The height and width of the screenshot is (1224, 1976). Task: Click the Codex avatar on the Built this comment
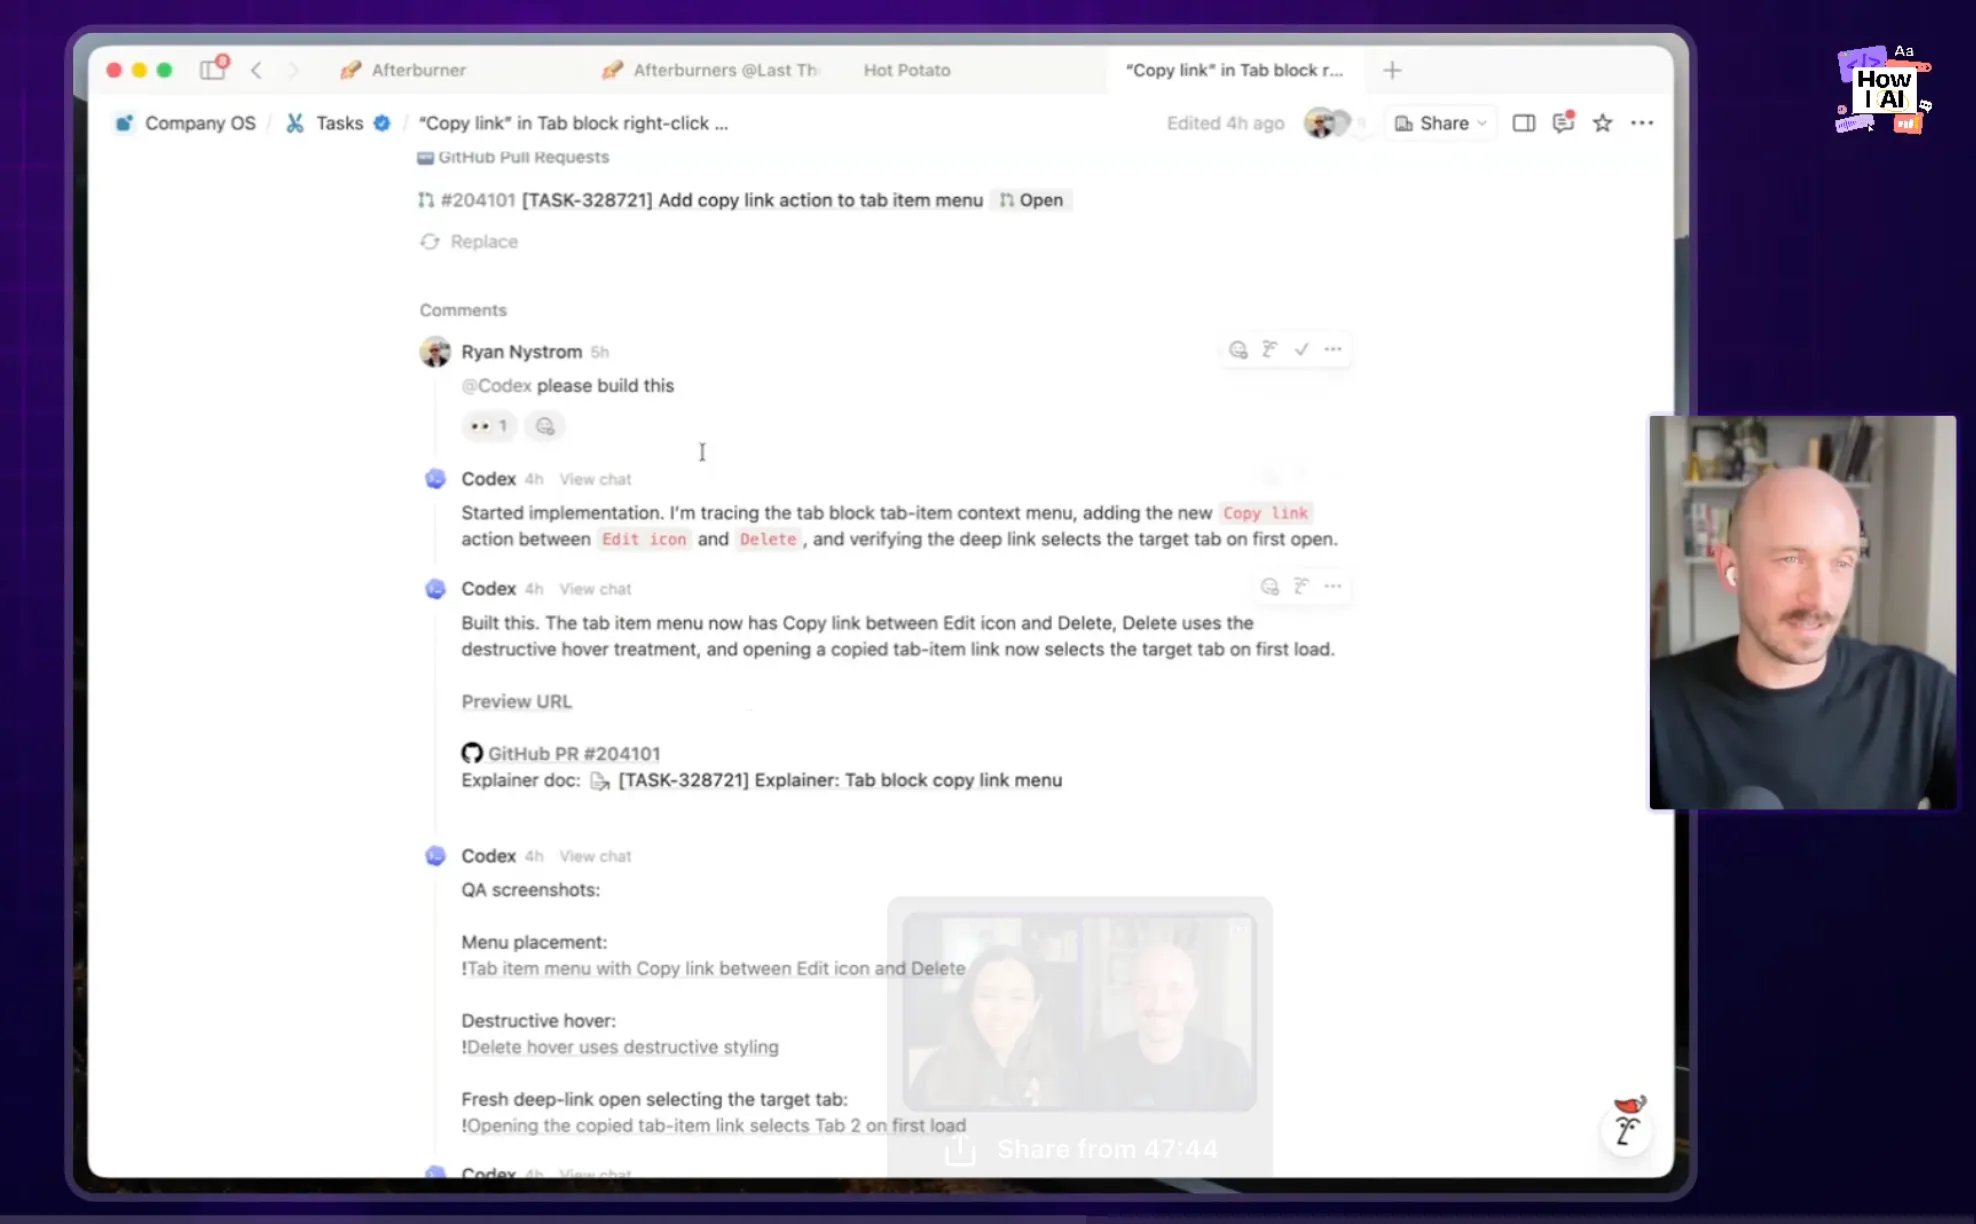[x=435, y=589]
